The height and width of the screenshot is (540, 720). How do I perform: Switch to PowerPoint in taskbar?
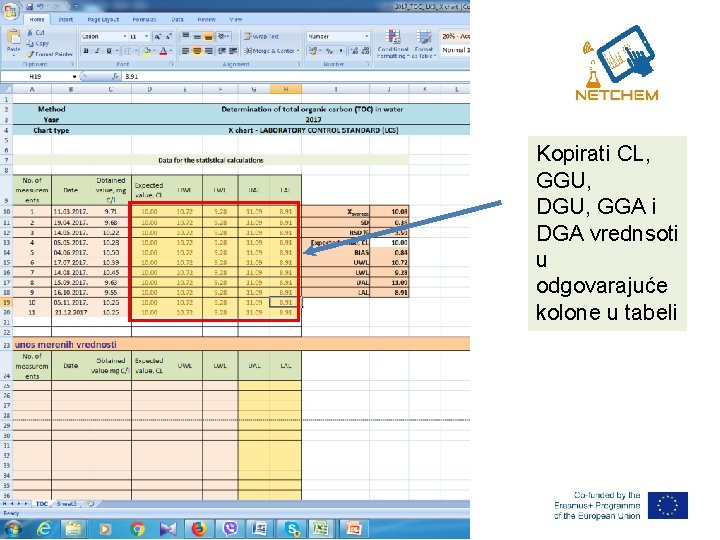pyautogui.click(x=354, y=529)
